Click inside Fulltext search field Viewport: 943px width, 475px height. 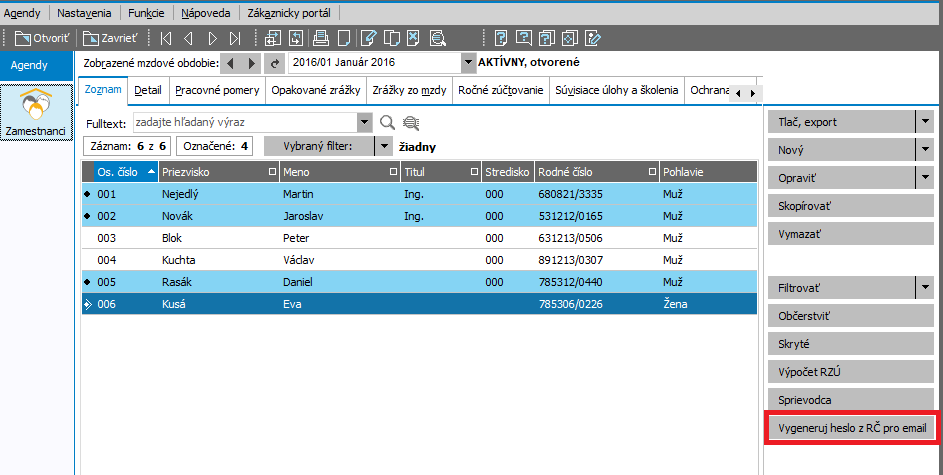click(x=245, y=123)
